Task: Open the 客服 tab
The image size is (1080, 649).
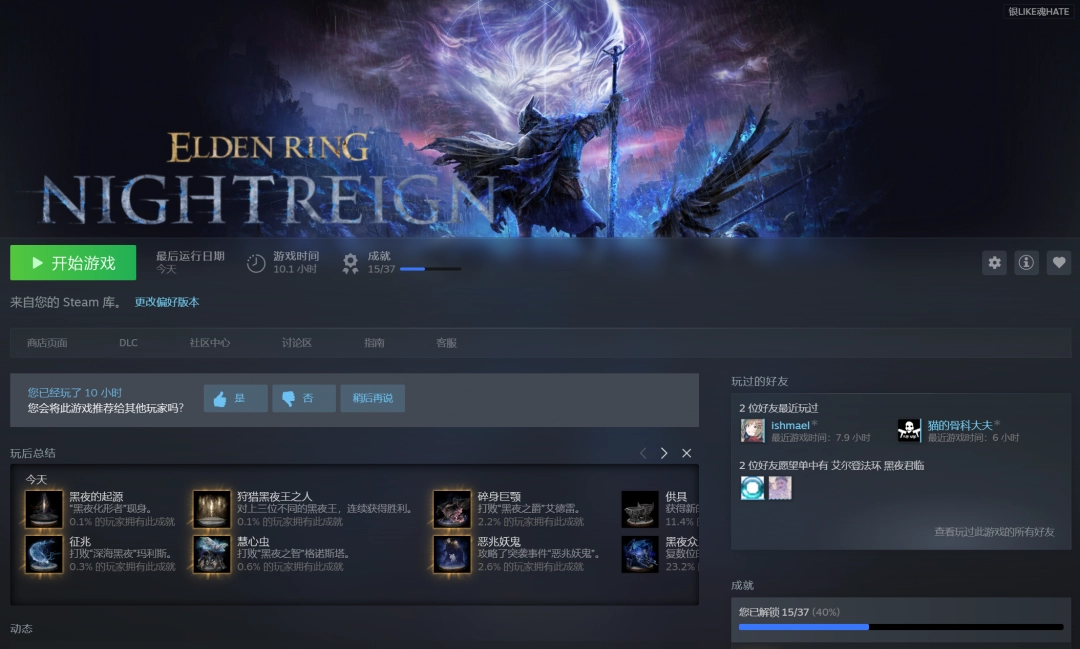Action: pos(446,342)
